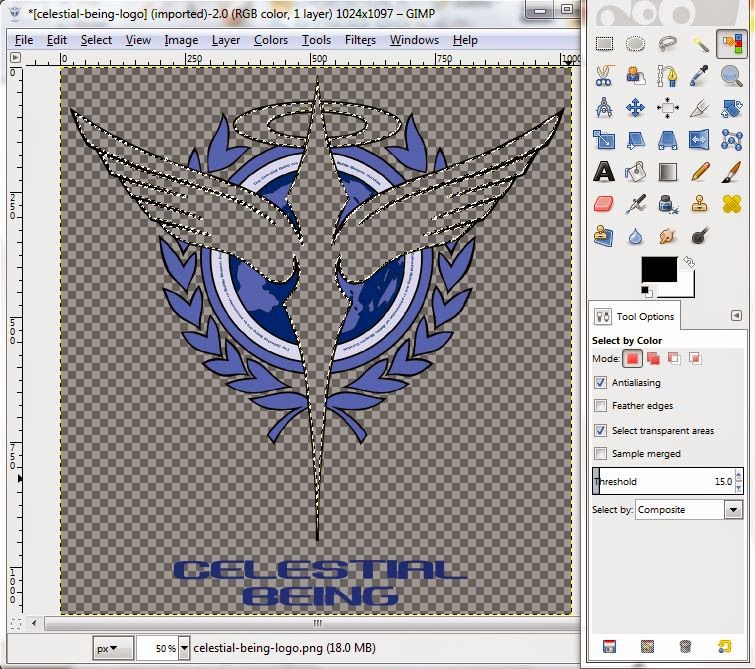Select the Rectangle Select tool
Screen dimensions: 755x669
(x=604, y=44)
